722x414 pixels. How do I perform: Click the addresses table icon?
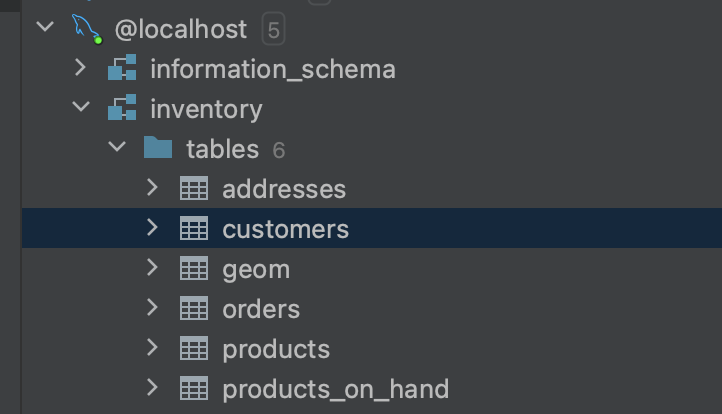point(194,189)
